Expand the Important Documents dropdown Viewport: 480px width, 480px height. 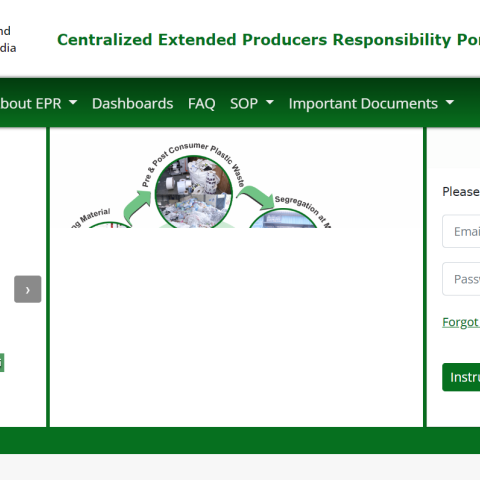371,103
